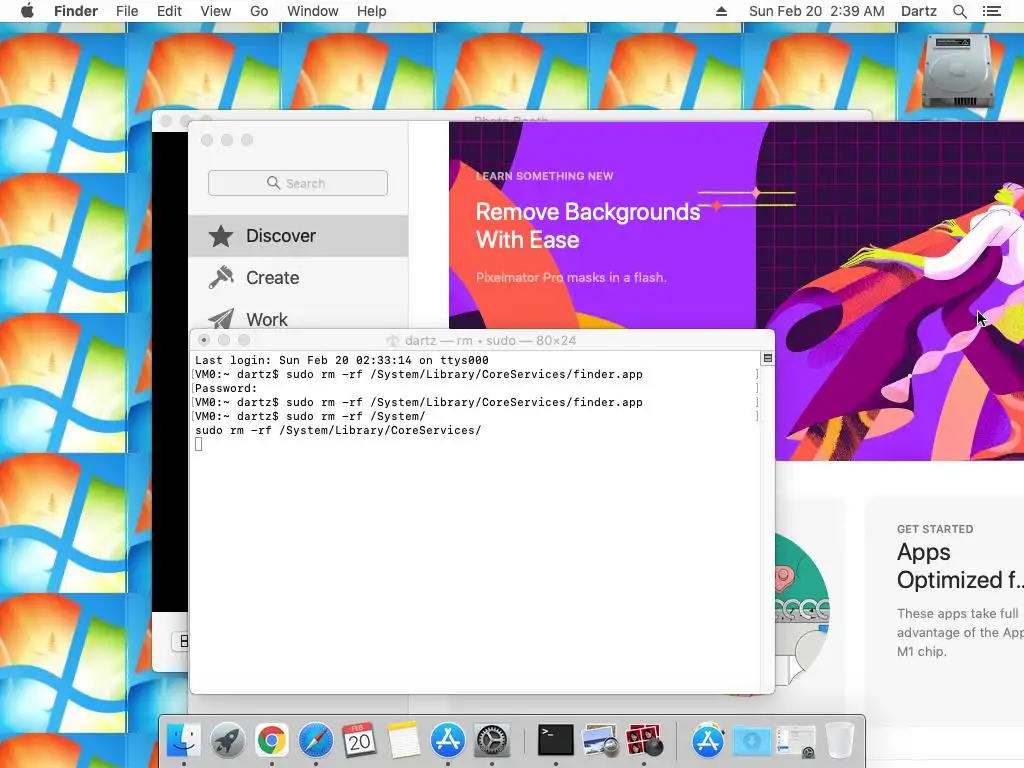Open Finder from the Dock
Screen dimensions: 1024x768
[184, 740]
